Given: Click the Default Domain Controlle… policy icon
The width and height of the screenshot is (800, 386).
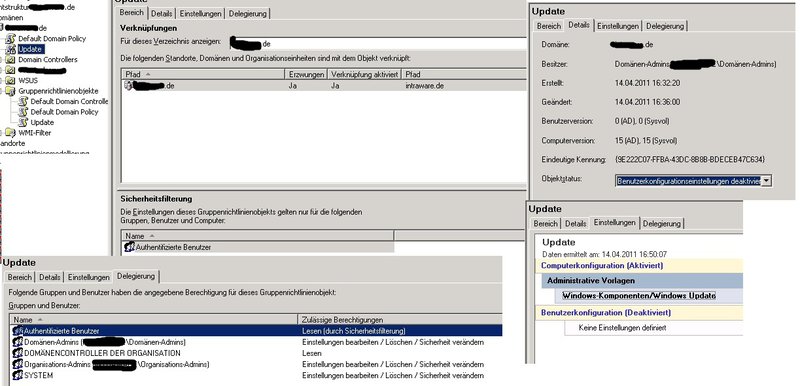Looking at the screenshot, I should pos(23,101).
